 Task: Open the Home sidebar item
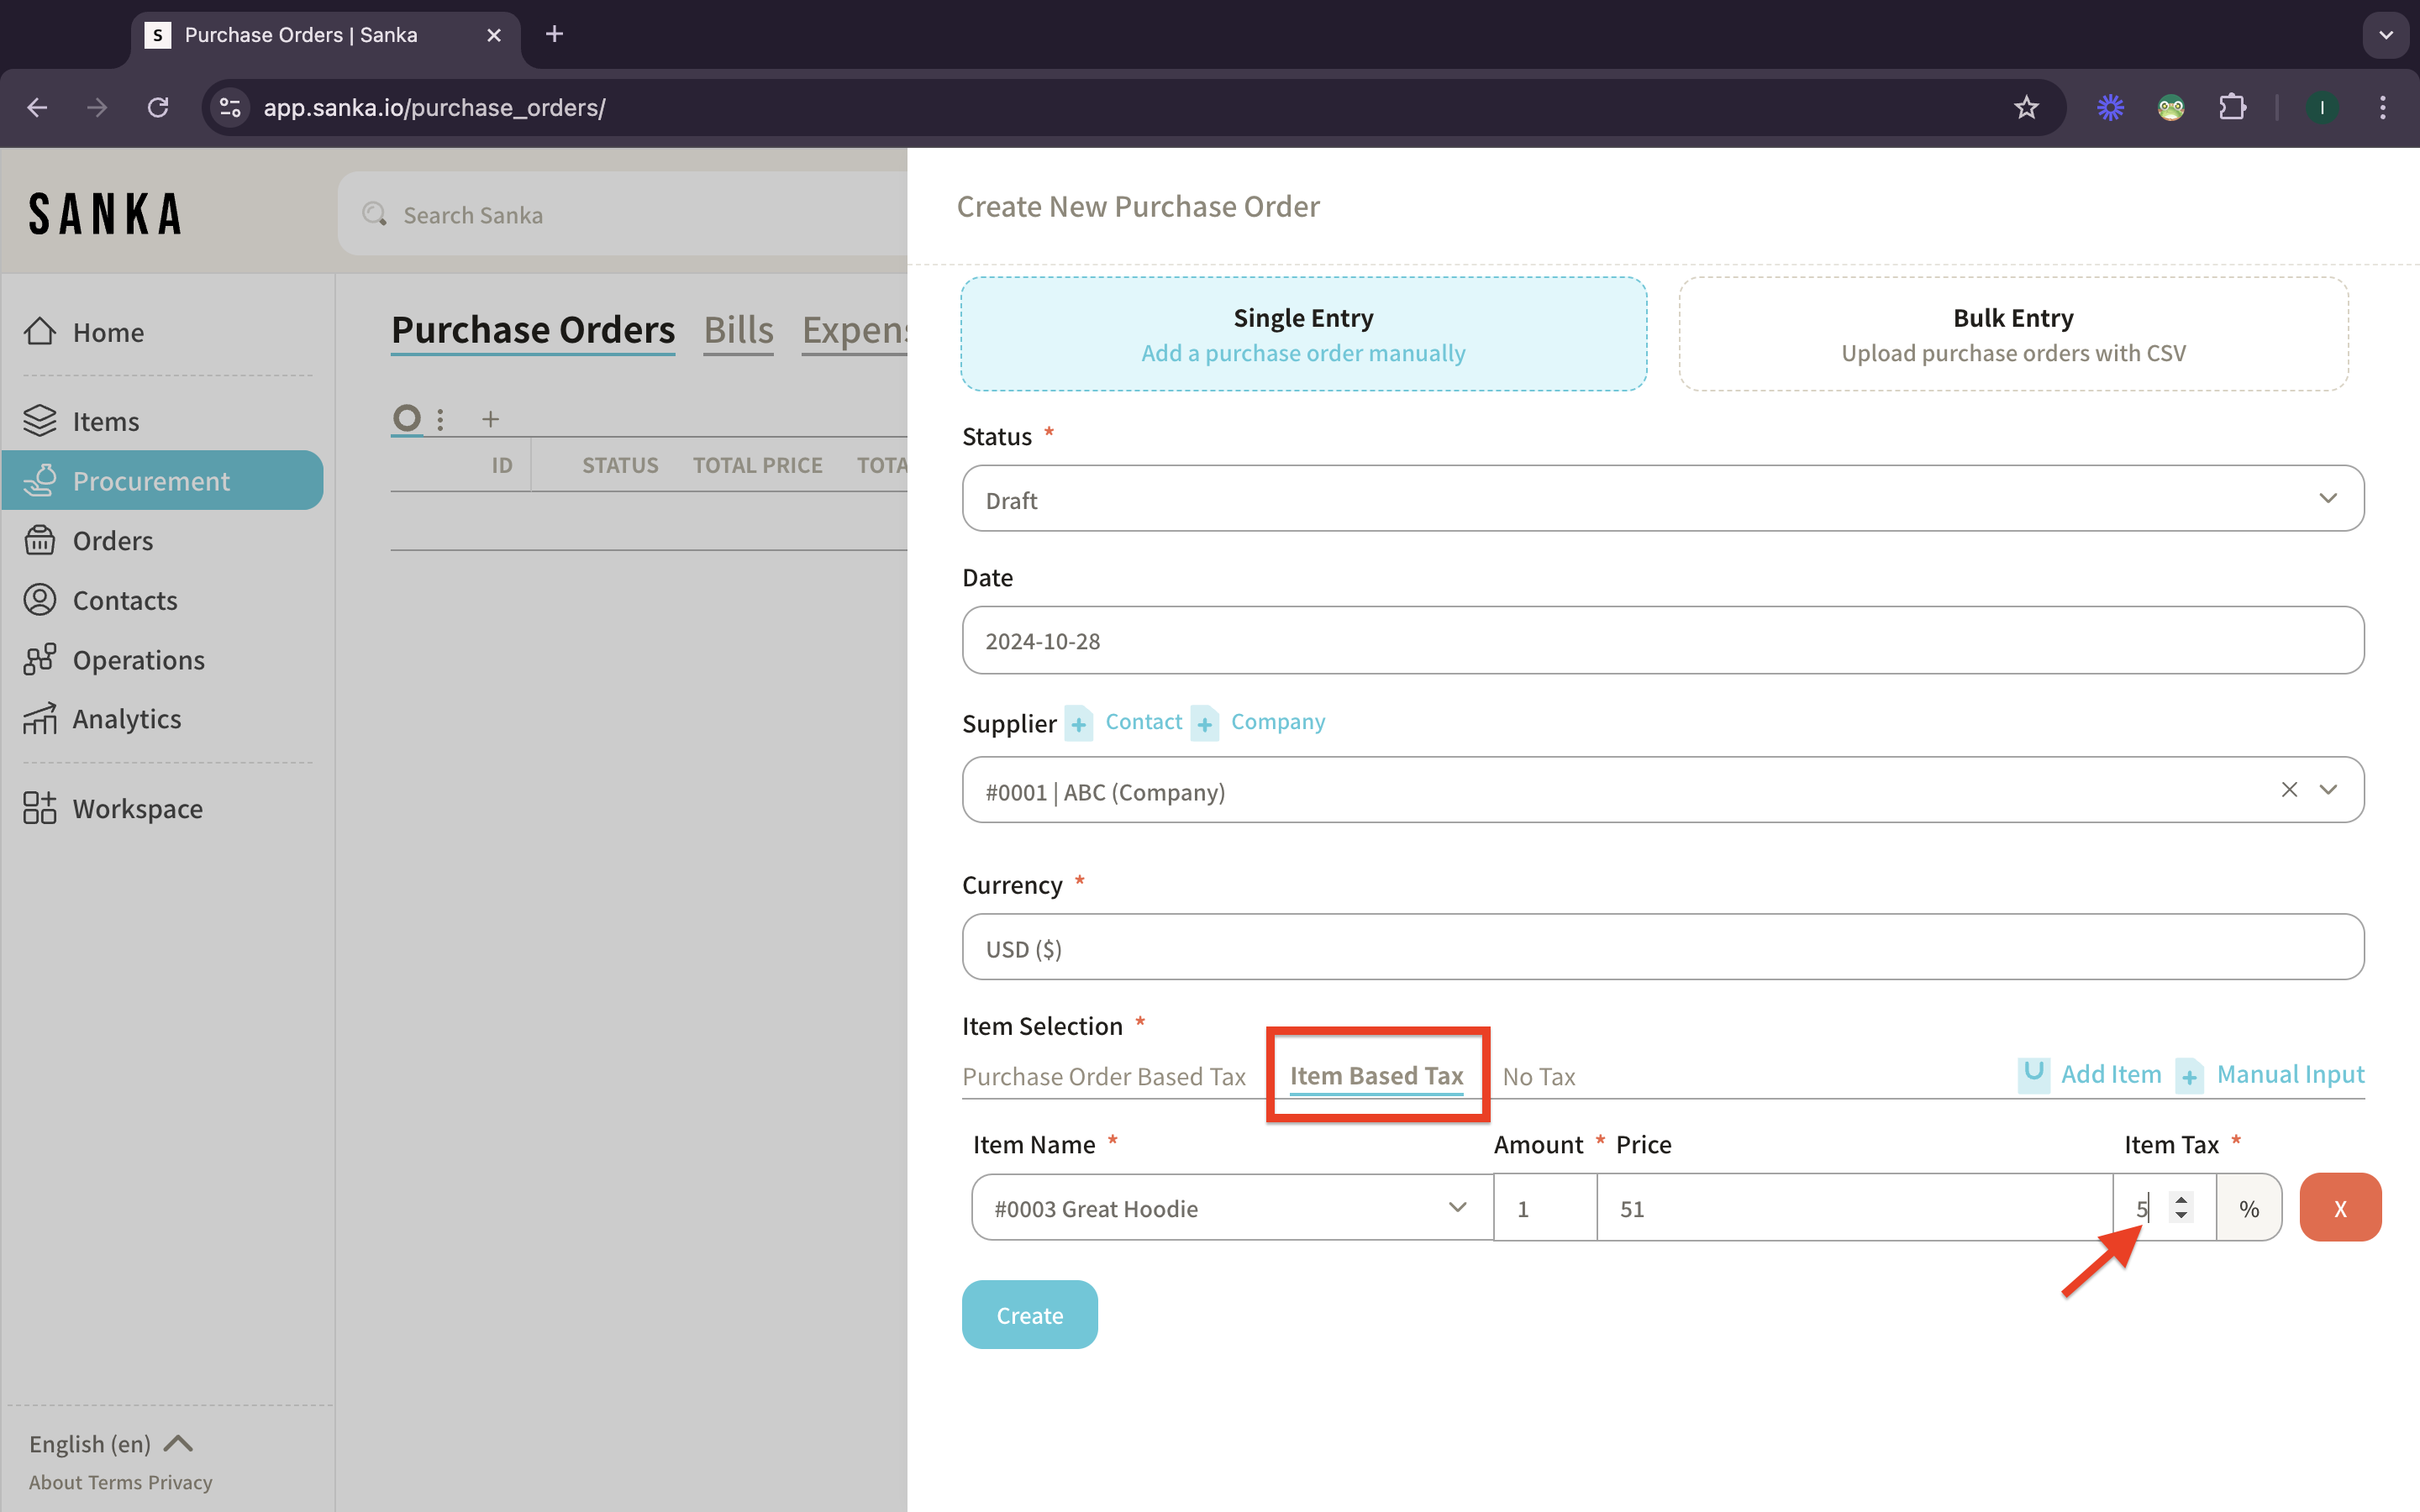pos(108,332)
